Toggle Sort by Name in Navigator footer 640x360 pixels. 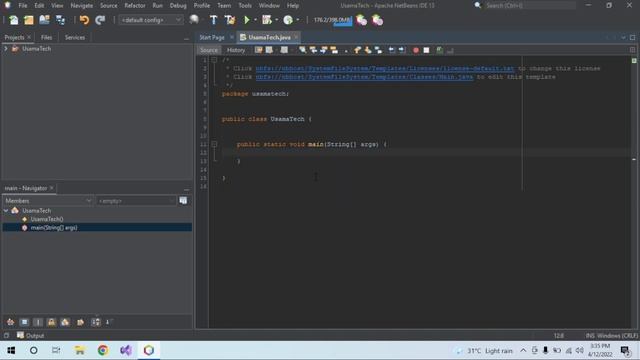tap(96, 322)
